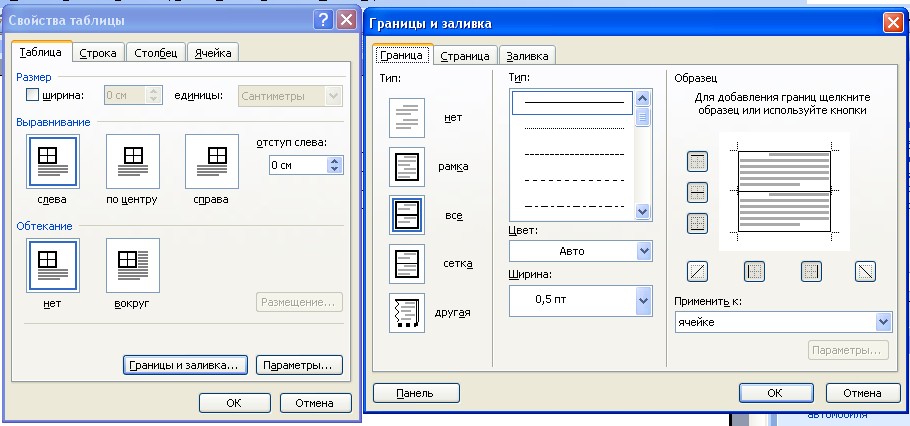
Task: Choose 'вокруг' text wrapping icon
Action: point(133,265)
